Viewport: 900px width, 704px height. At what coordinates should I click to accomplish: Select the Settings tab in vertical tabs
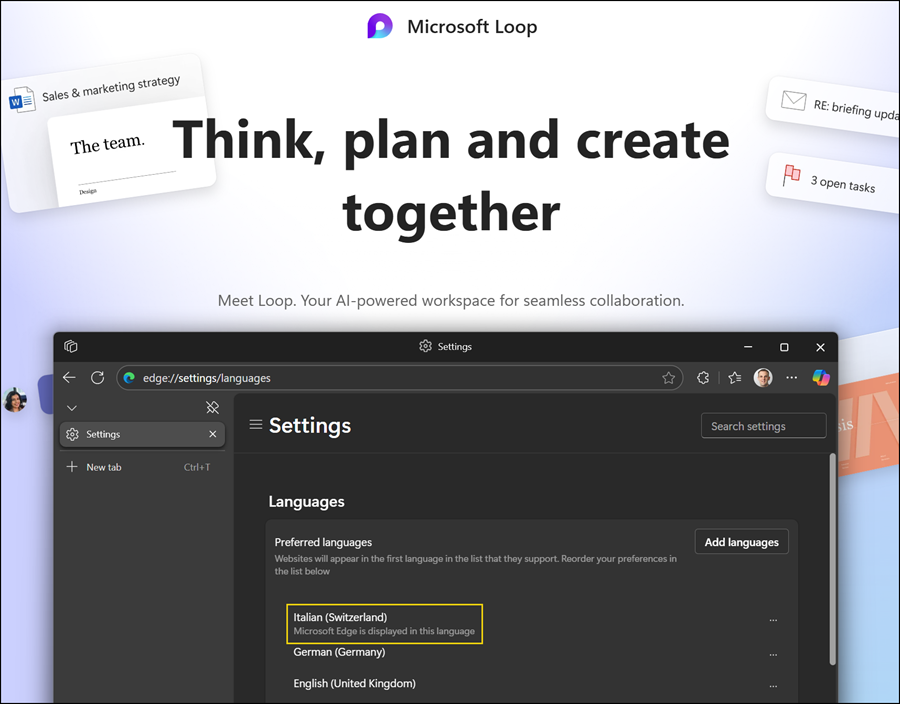(130, 435)
